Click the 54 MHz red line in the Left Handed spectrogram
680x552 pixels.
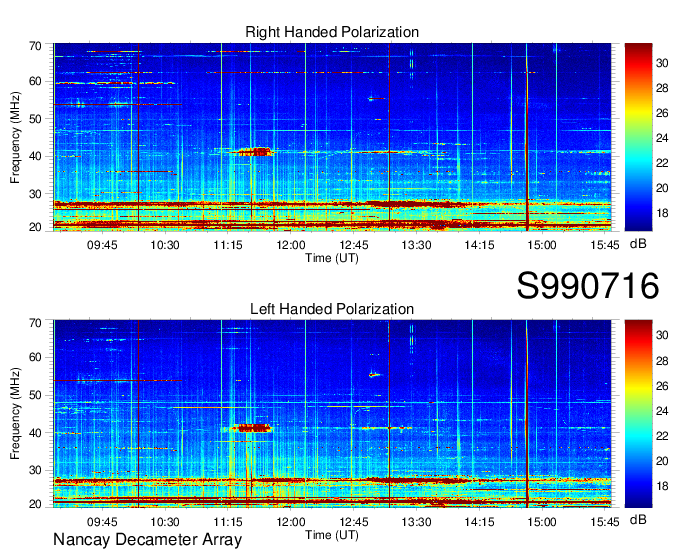[118, 380]
